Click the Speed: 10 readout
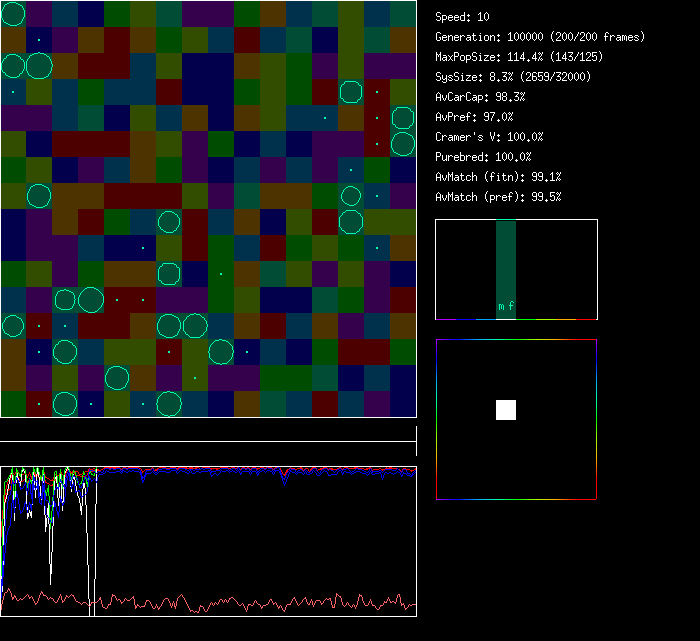 [463, 17]
